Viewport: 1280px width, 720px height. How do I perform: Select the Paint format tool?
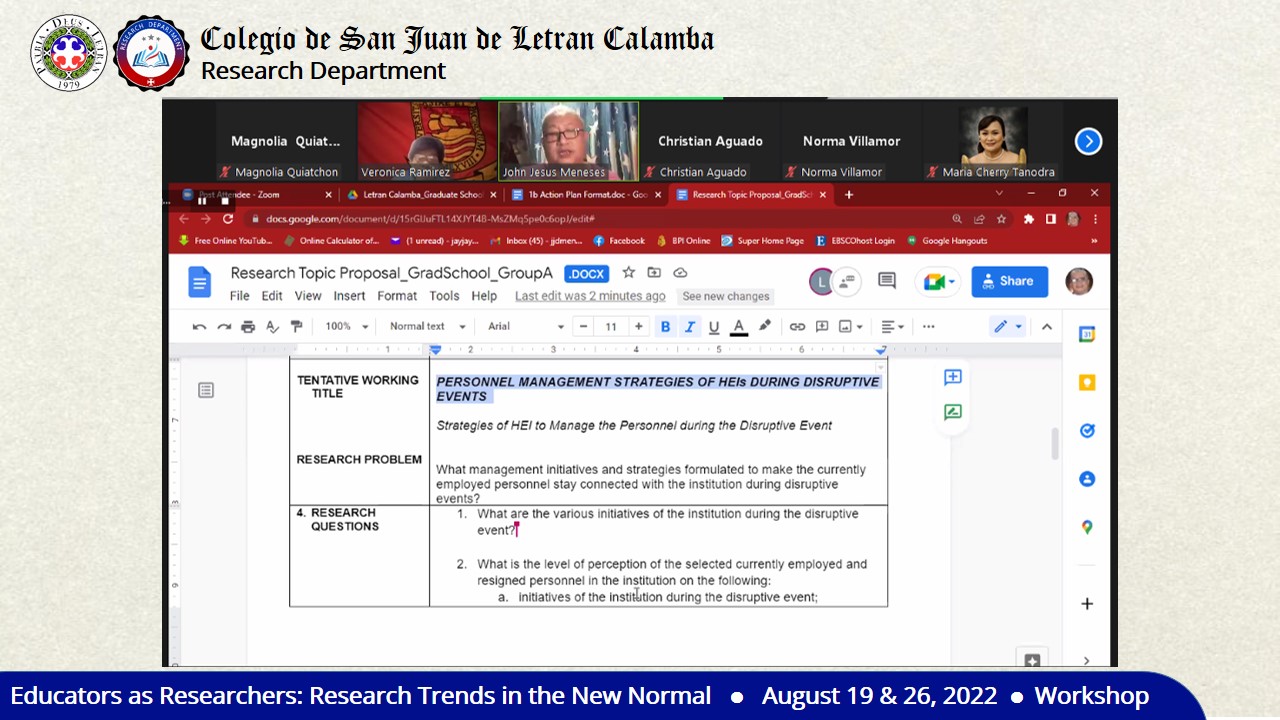point(296,327)
